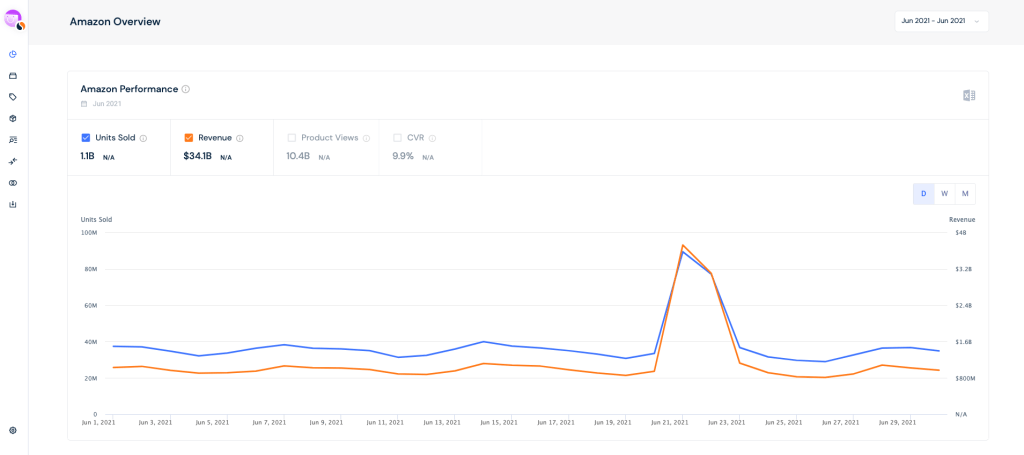
Task: Click the 100M units axis label
Action: 89,233
